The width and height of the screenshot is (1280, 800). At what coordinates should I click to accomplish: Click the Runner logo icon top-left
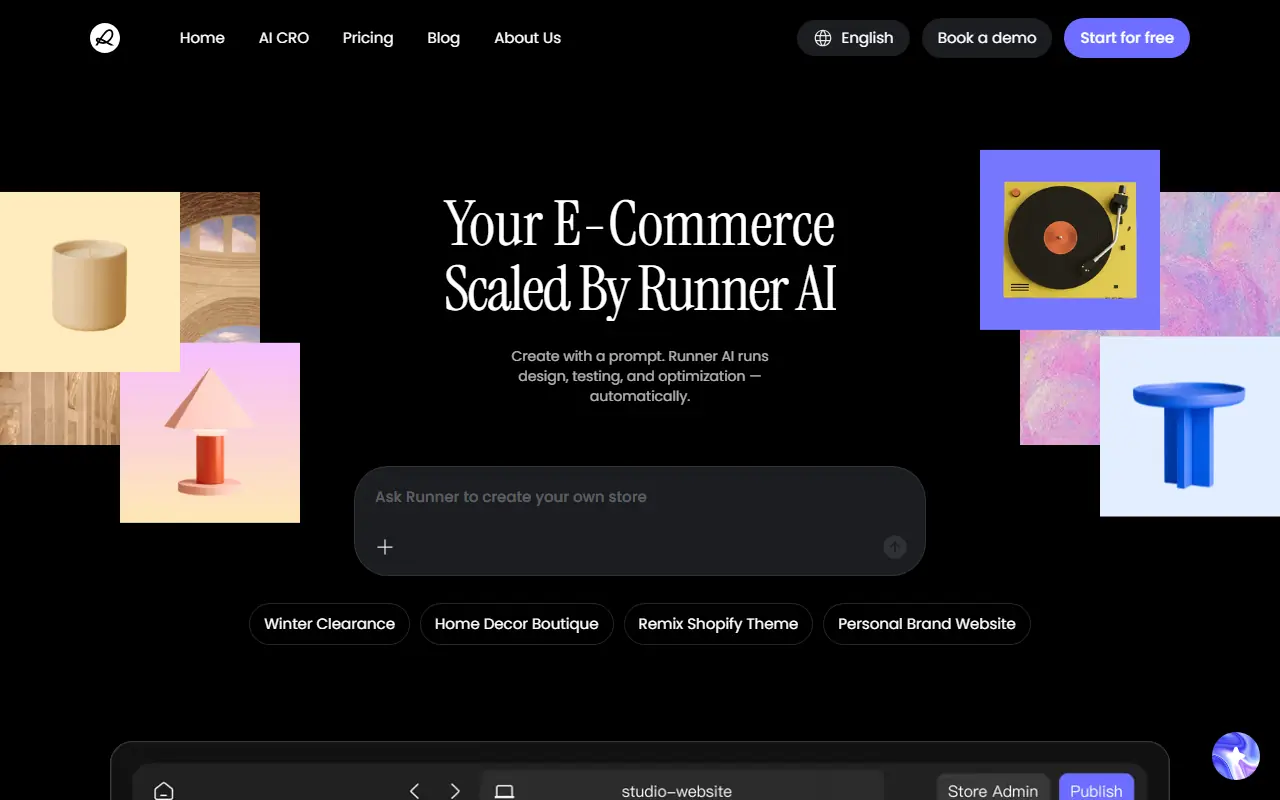pyautogui.click(x=104, y=37)
